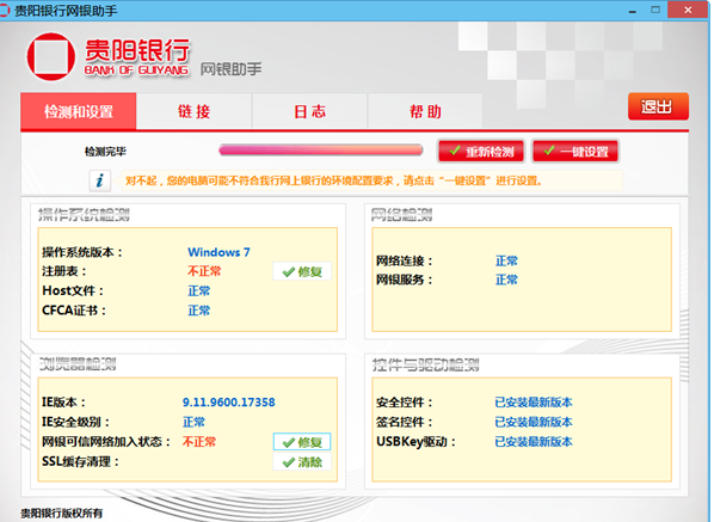Image resolution: width=714 pixels, height=522 pixels.
Task: Click the 一键设置 one-click setup button
Action: (575, 151)
